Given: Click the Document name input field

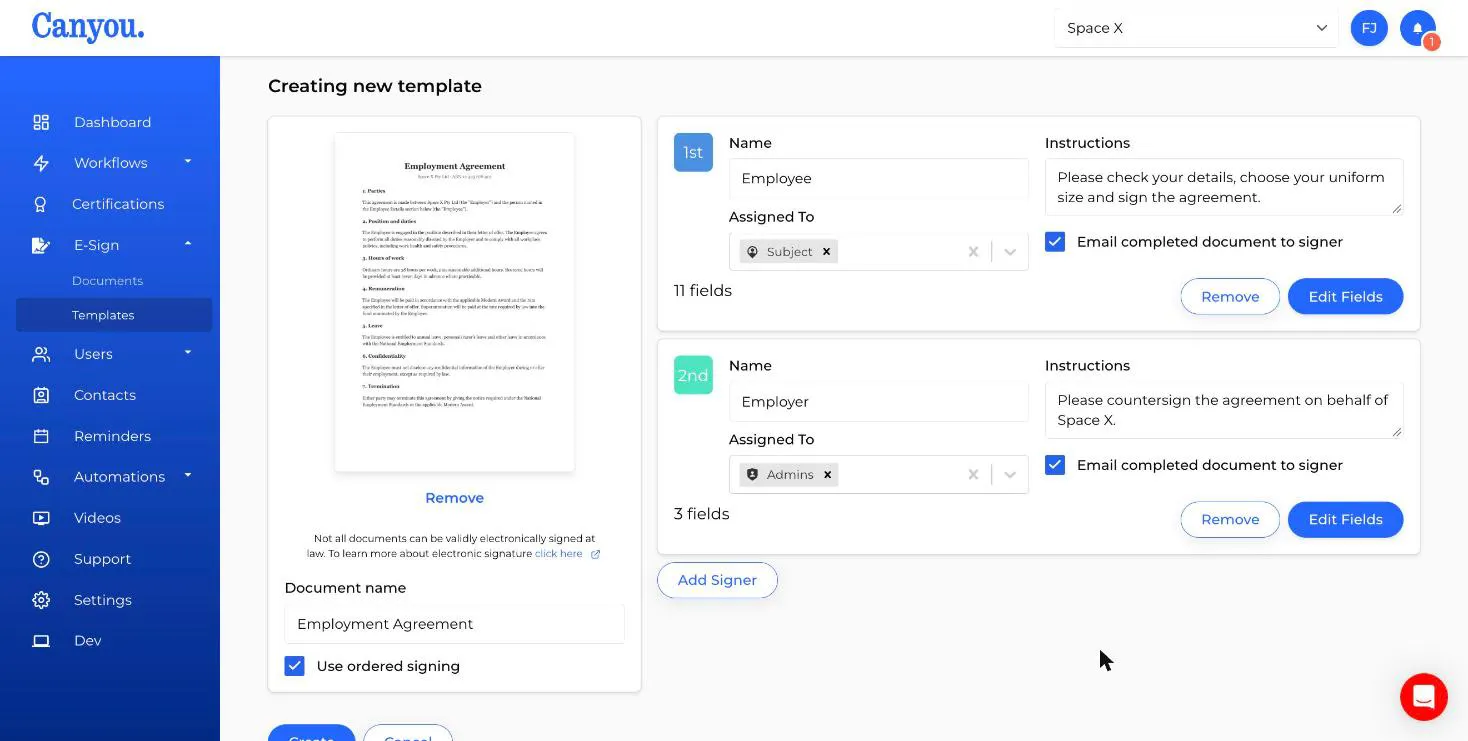Looking at the screenshot, I should click(x=454, y=624).
